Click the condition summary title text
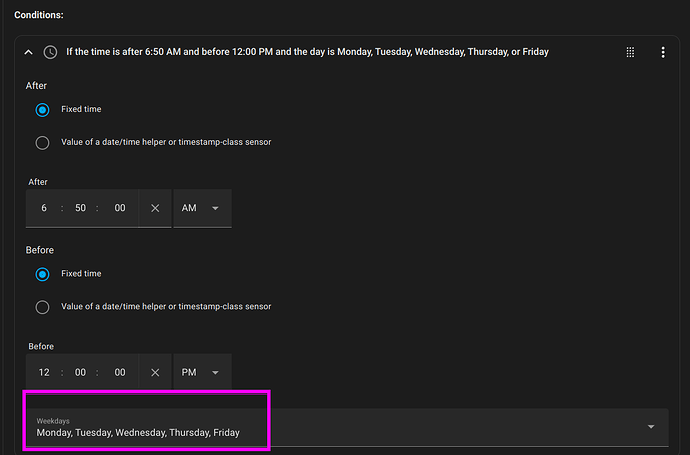Viewport: 690px width, 455px height. (x=308, y=52)
